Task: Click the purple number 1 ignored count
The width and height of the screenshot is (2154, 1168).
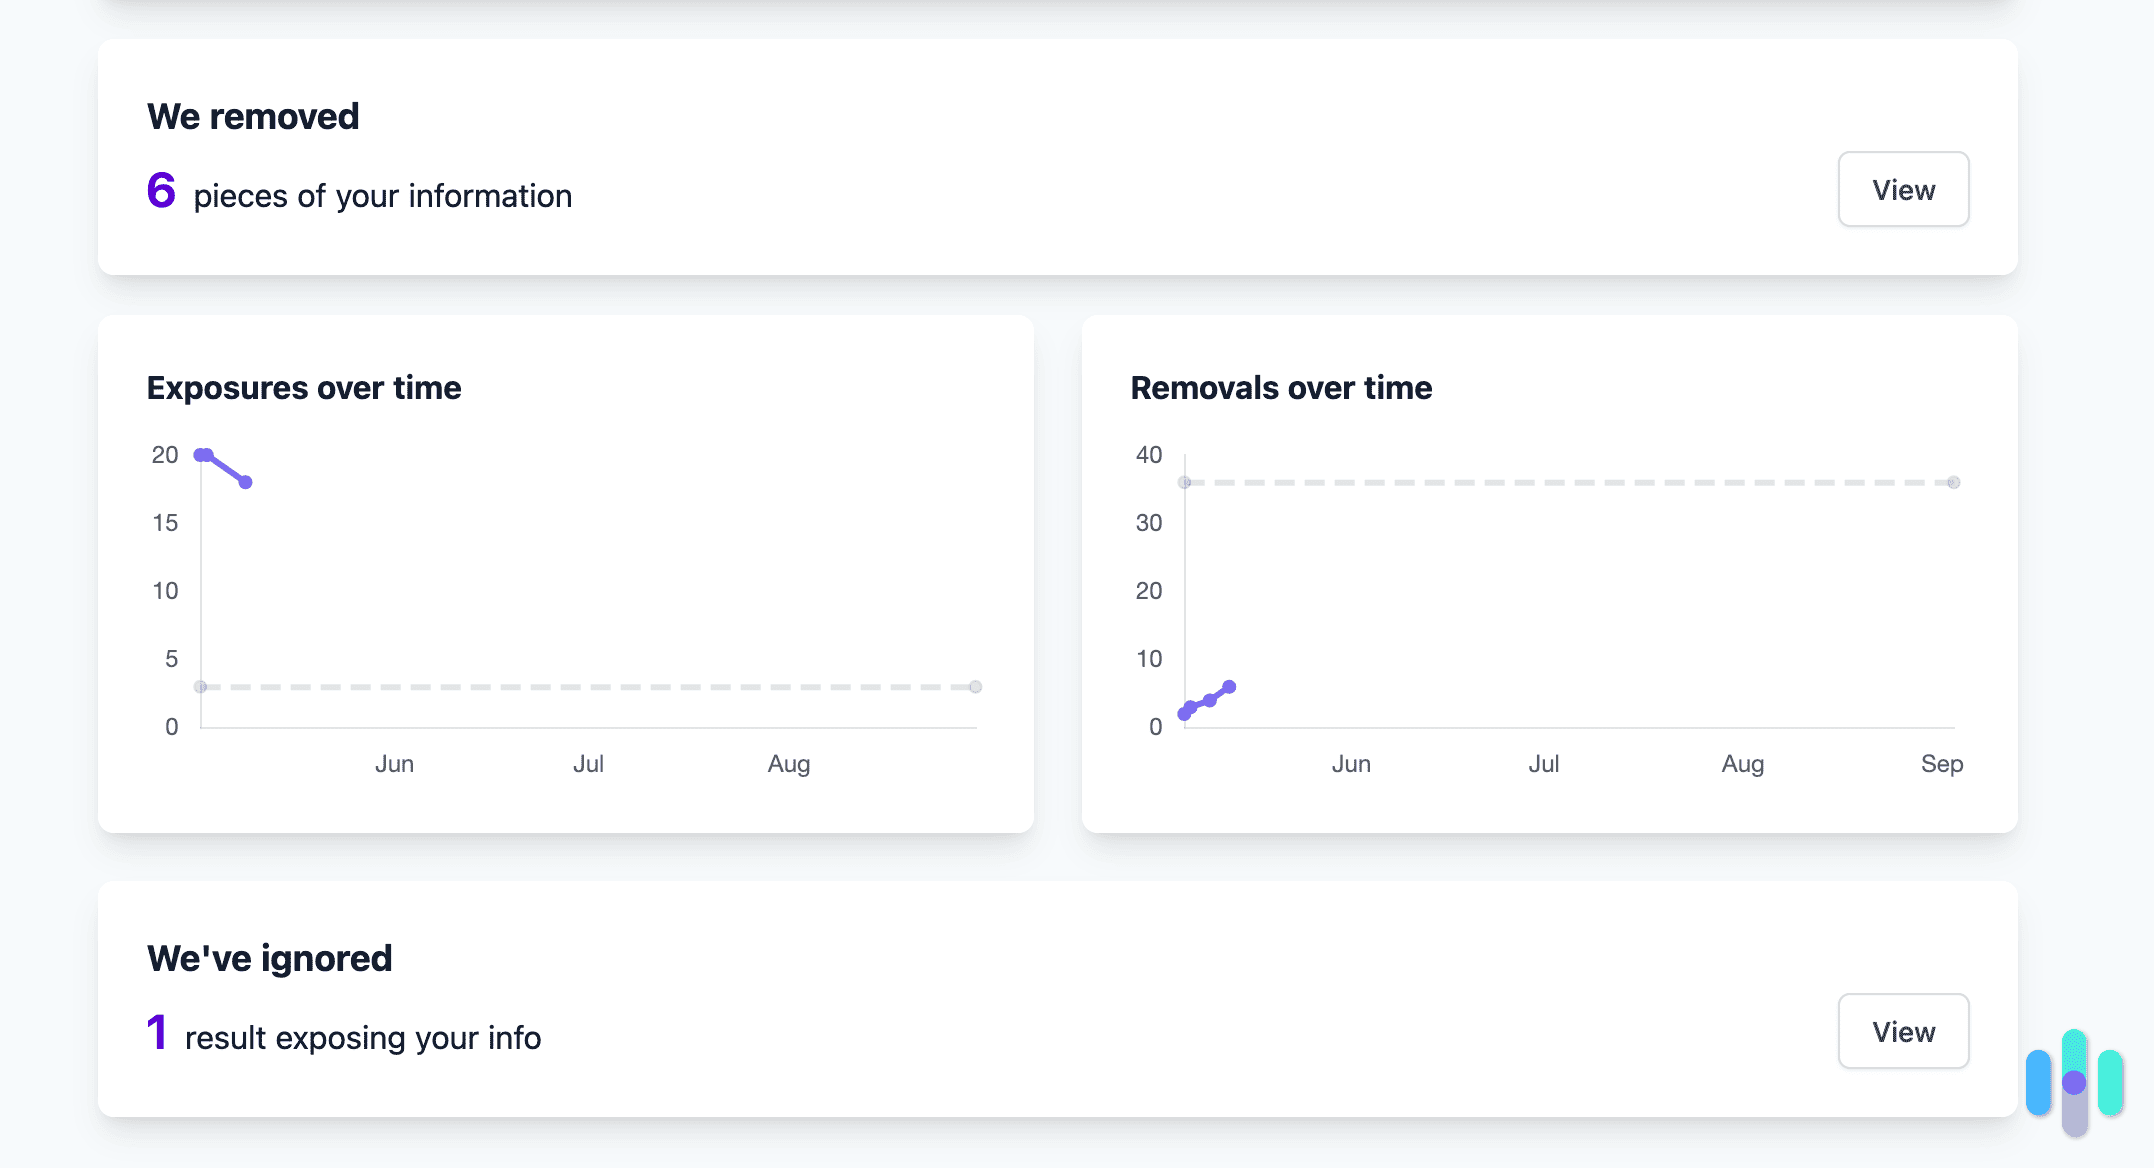Action: pos(156,1033)
